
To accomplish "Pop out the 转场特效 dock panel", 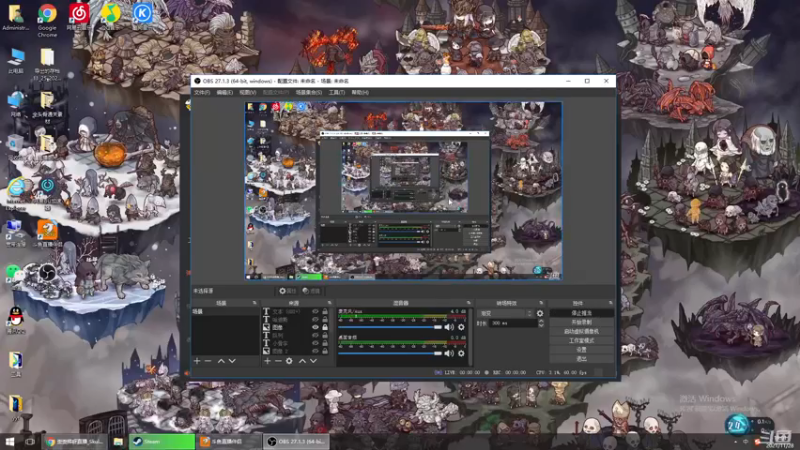I will [541, 303].
